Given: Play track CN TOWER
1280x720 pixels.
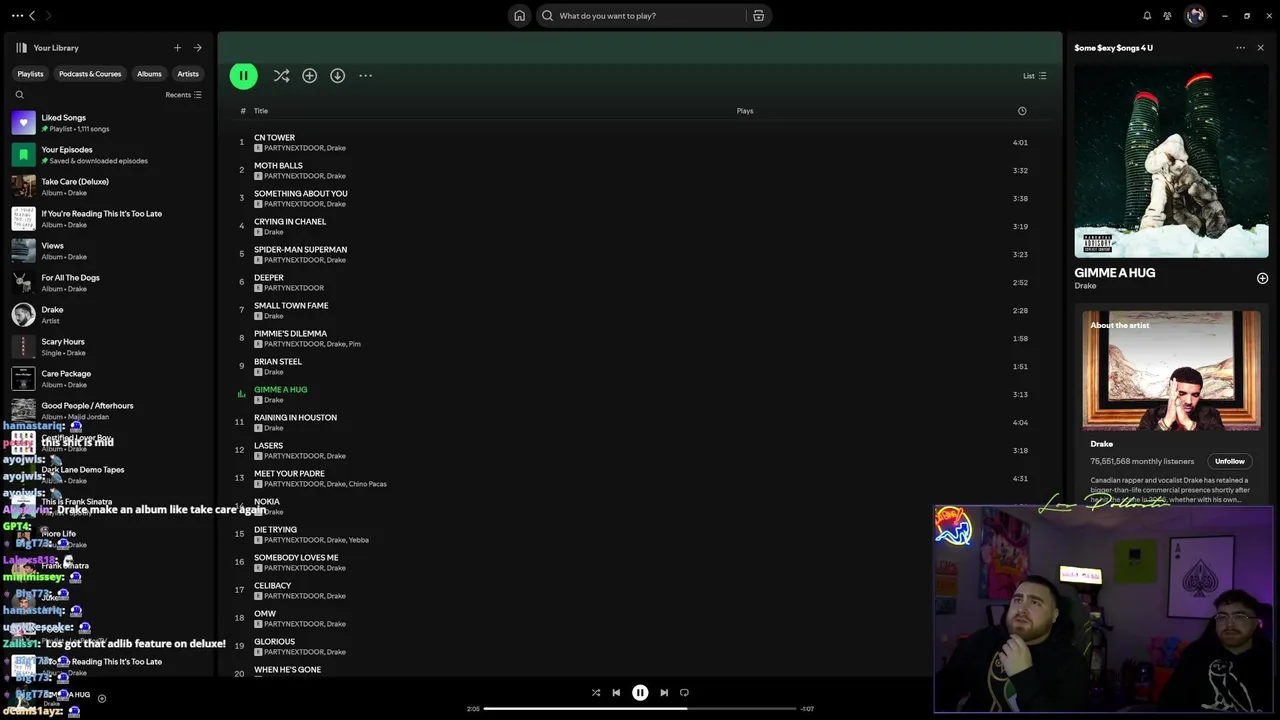Looking at the screenshot, I should pos(640,142).
